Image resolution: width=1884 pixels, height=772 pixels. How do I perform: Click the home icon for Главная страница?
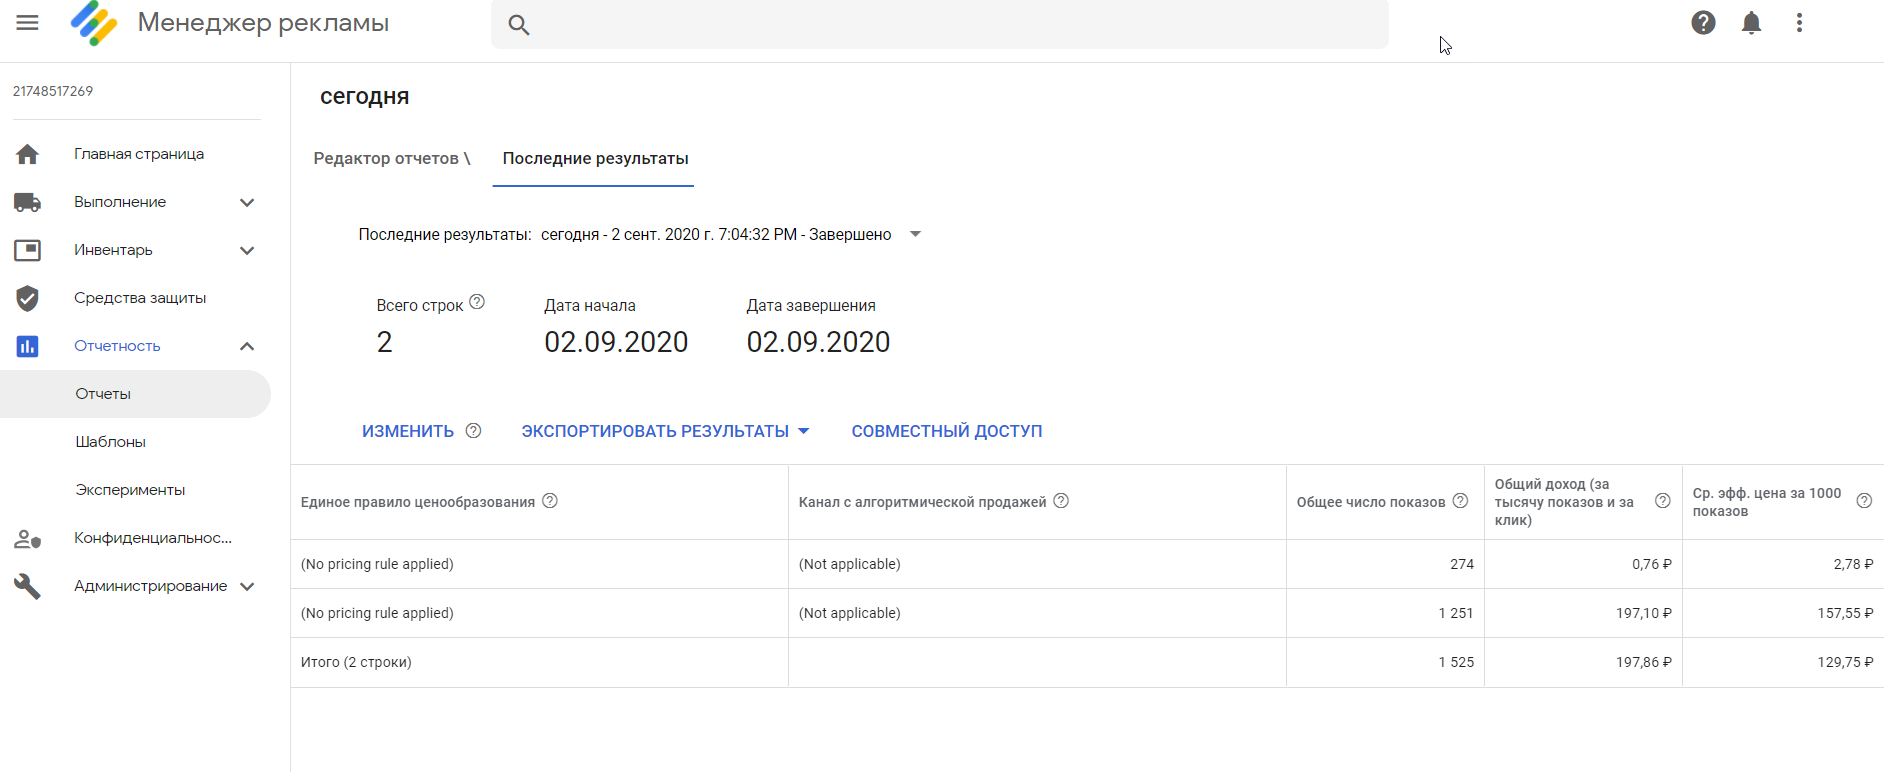click(x=27, y=154)
